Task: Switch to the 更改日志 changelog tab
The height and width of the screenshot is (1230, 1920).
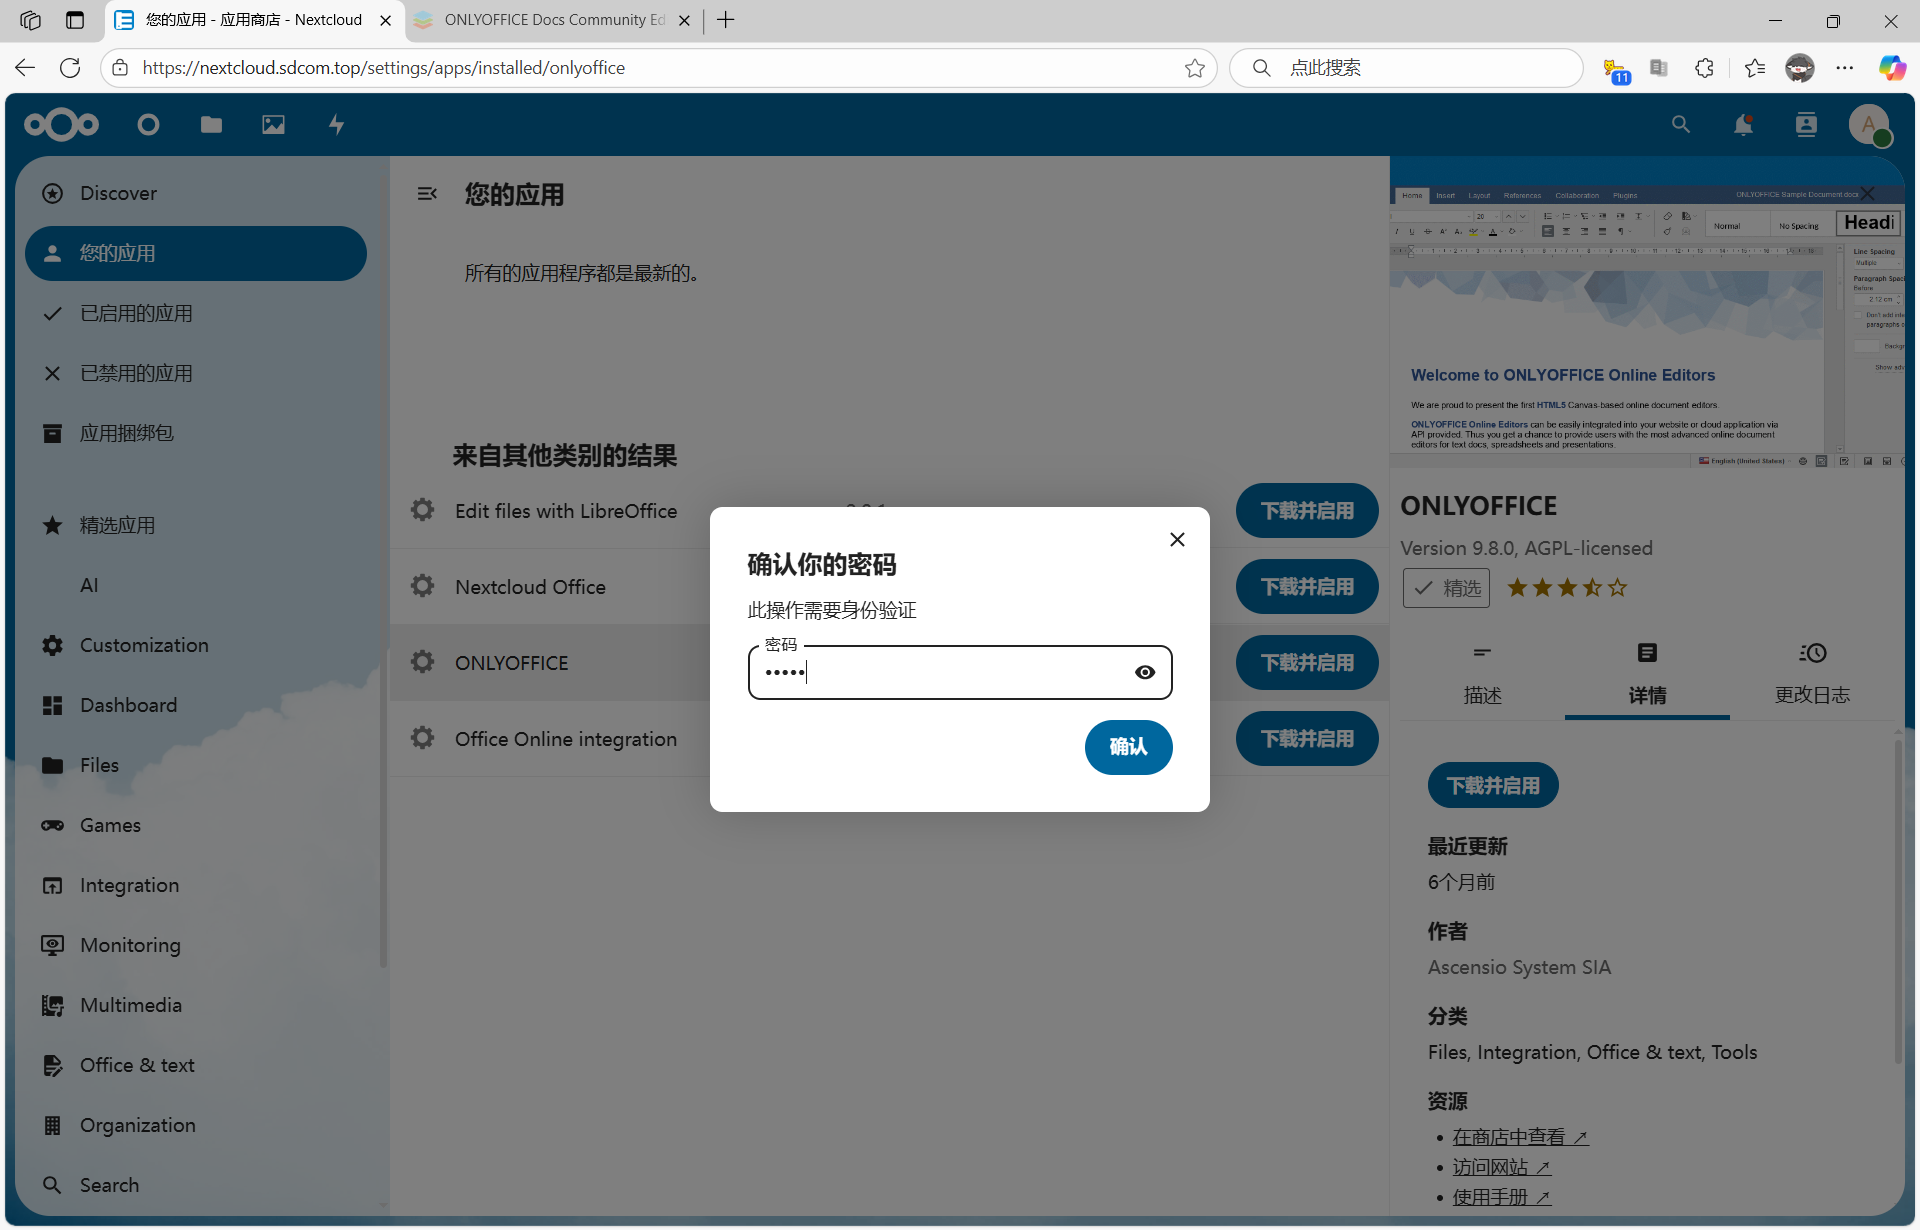Action: tap(1812, 675)
